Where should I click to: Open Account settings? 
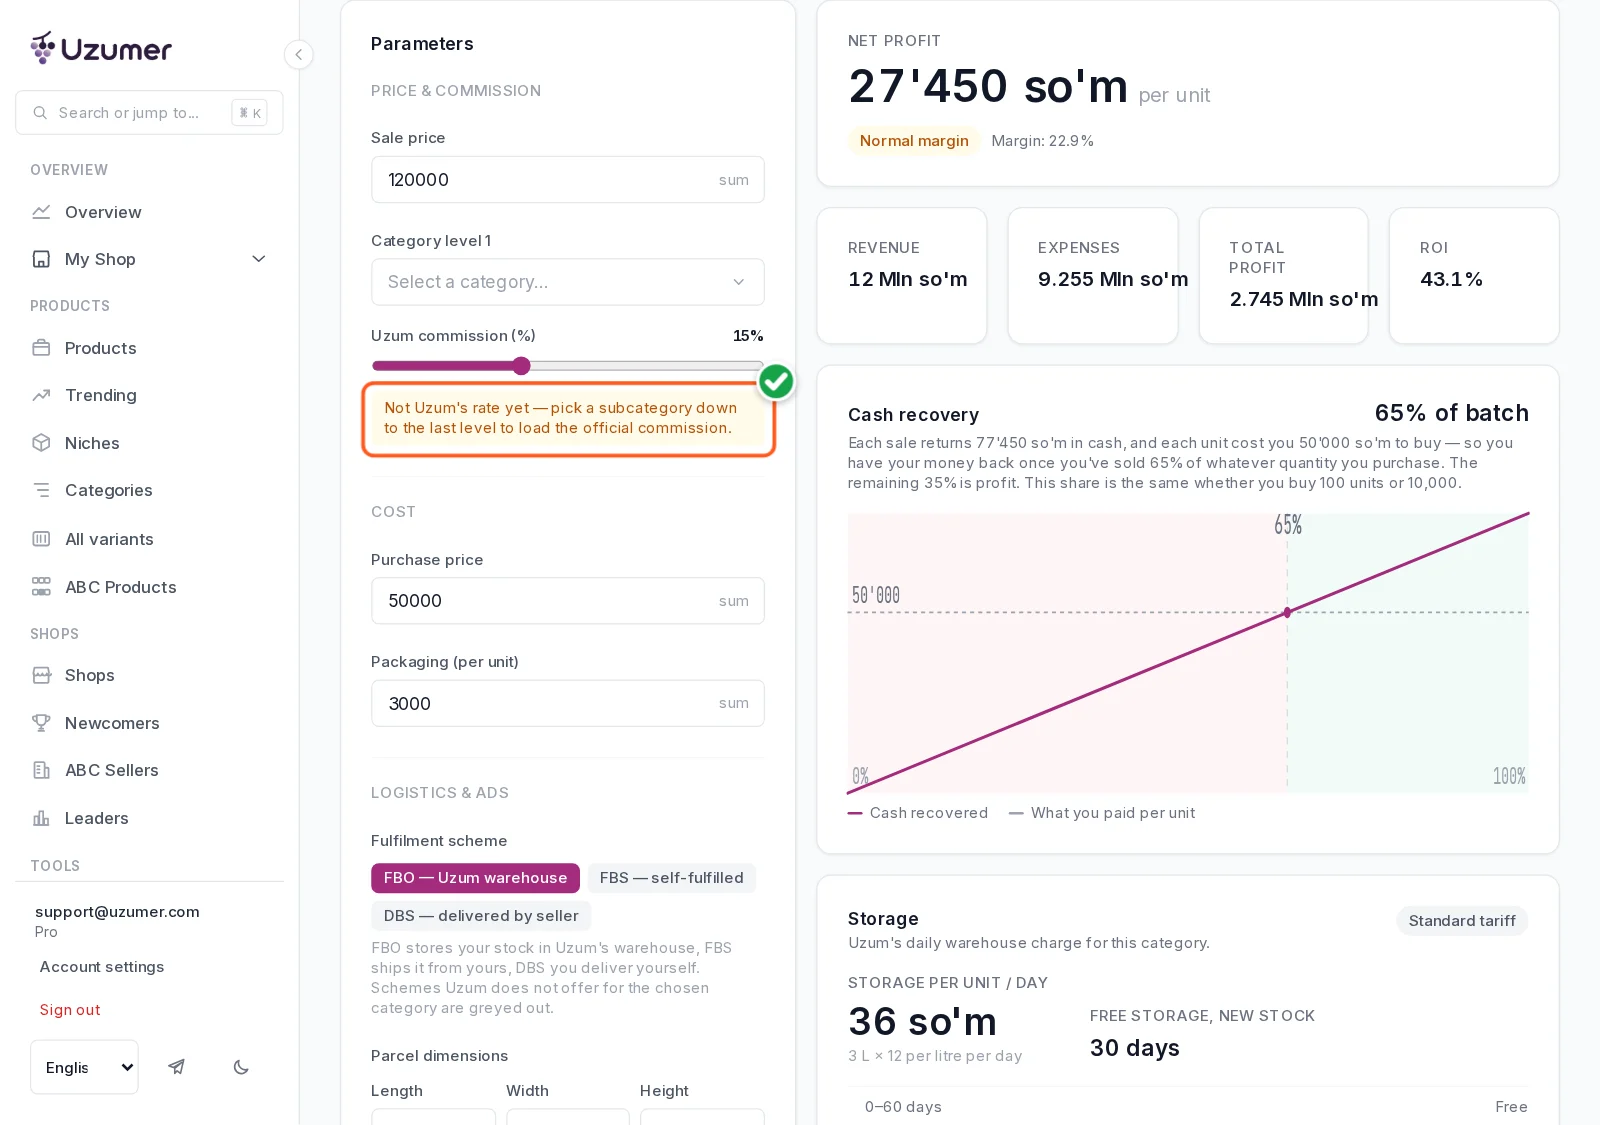(102, 967)
